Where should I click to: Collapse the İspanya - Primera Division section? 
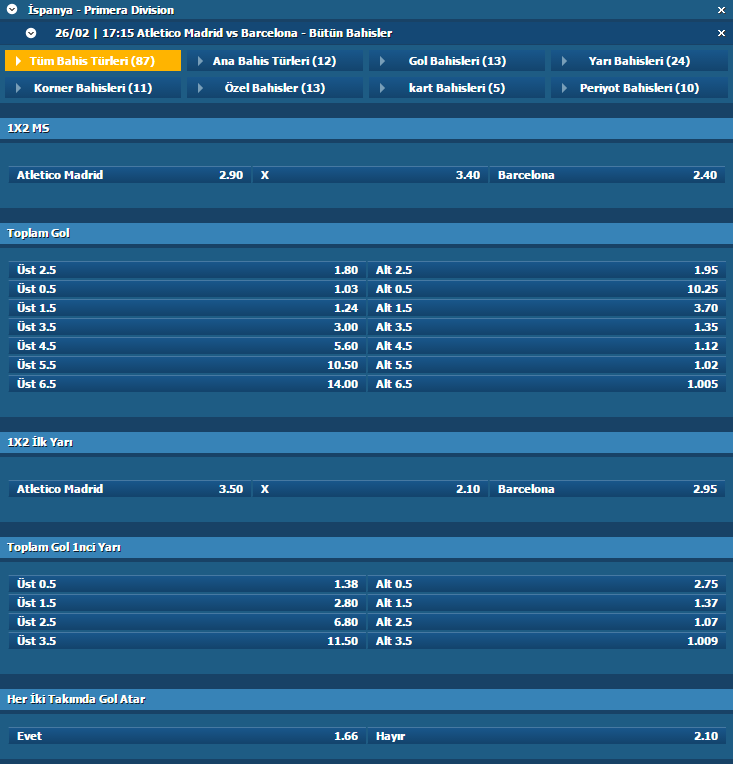tap(12, 9)
